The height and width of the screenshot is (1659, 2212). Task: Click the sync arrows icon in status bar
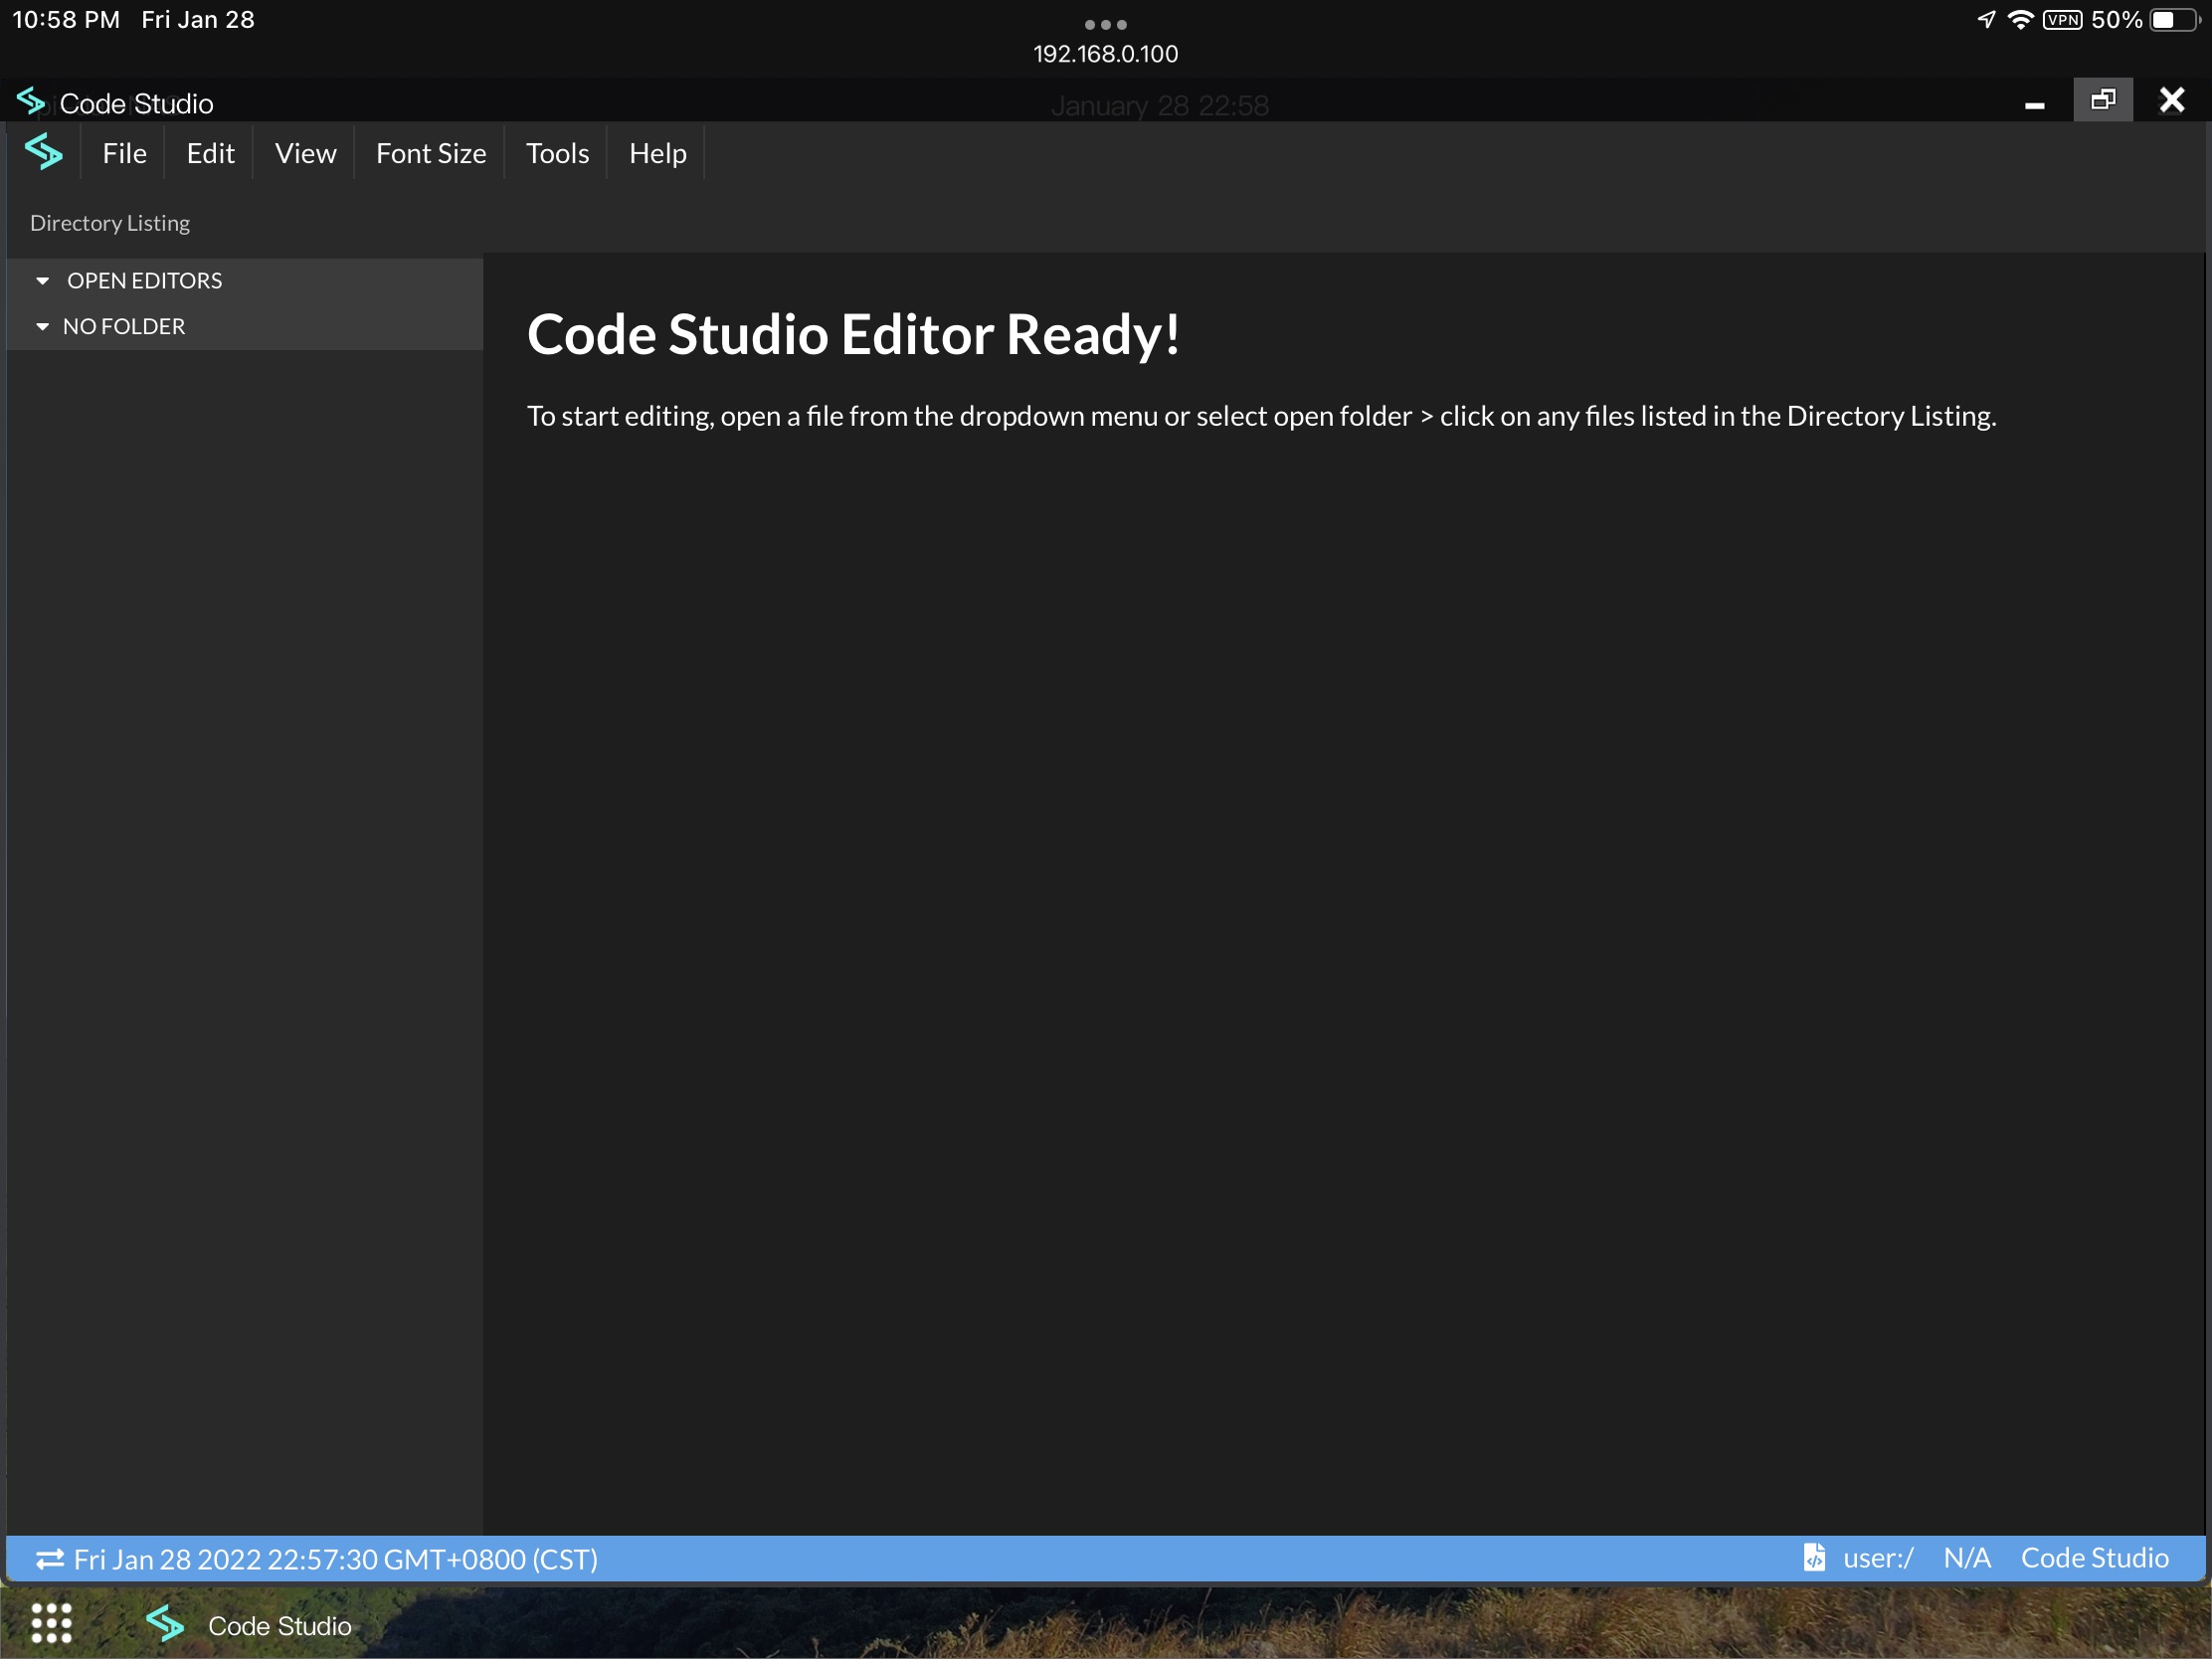click(50, 1559)
